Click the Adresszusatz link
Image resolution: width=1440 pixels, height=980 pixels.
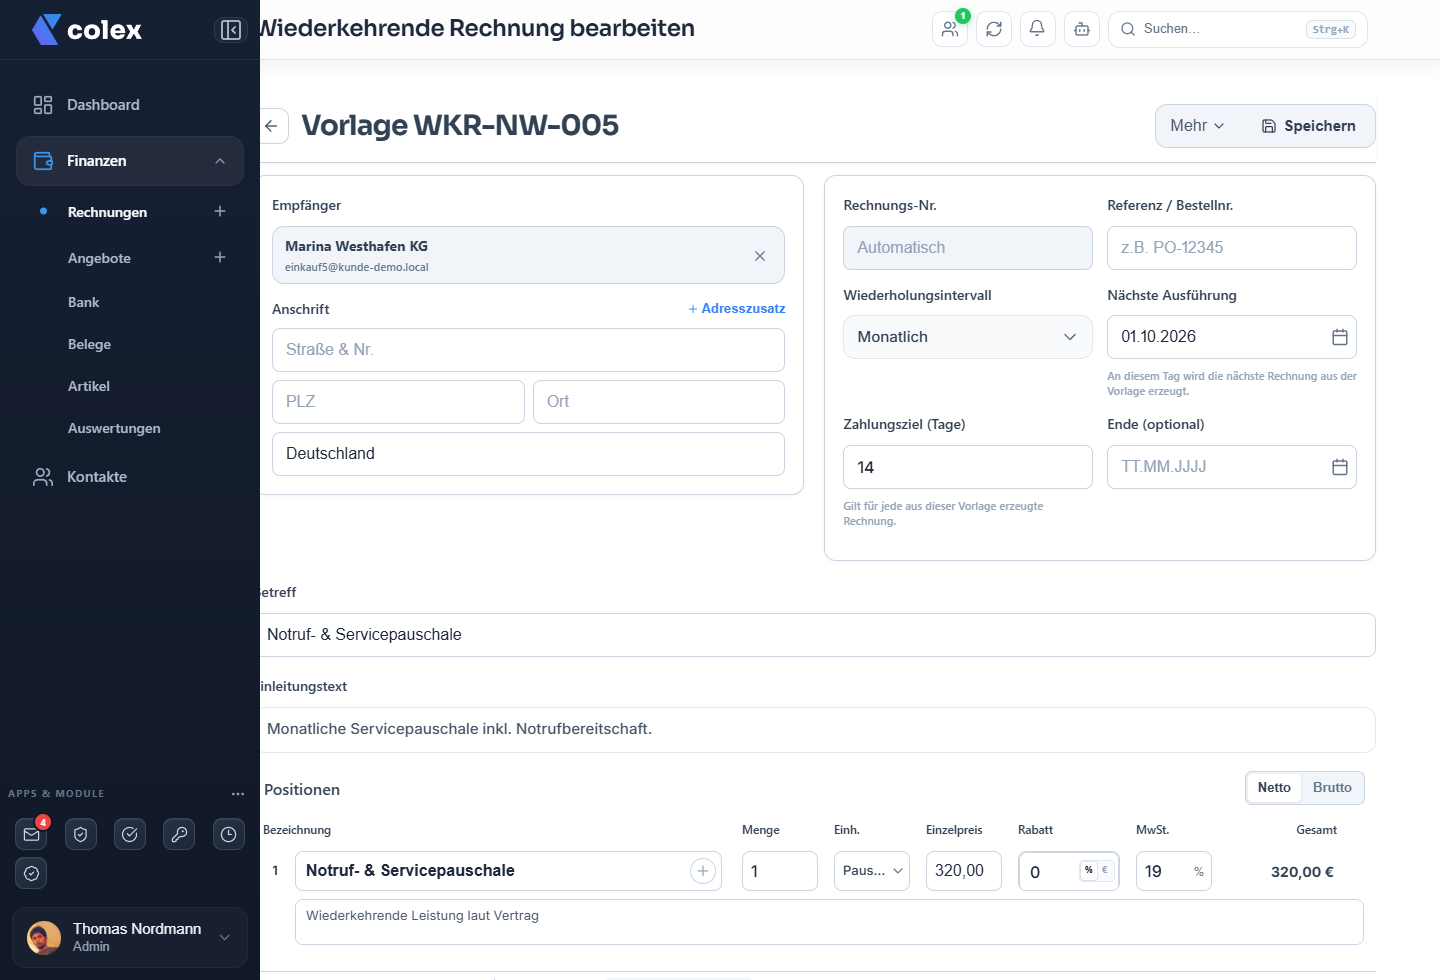click(x=737, y=309)
